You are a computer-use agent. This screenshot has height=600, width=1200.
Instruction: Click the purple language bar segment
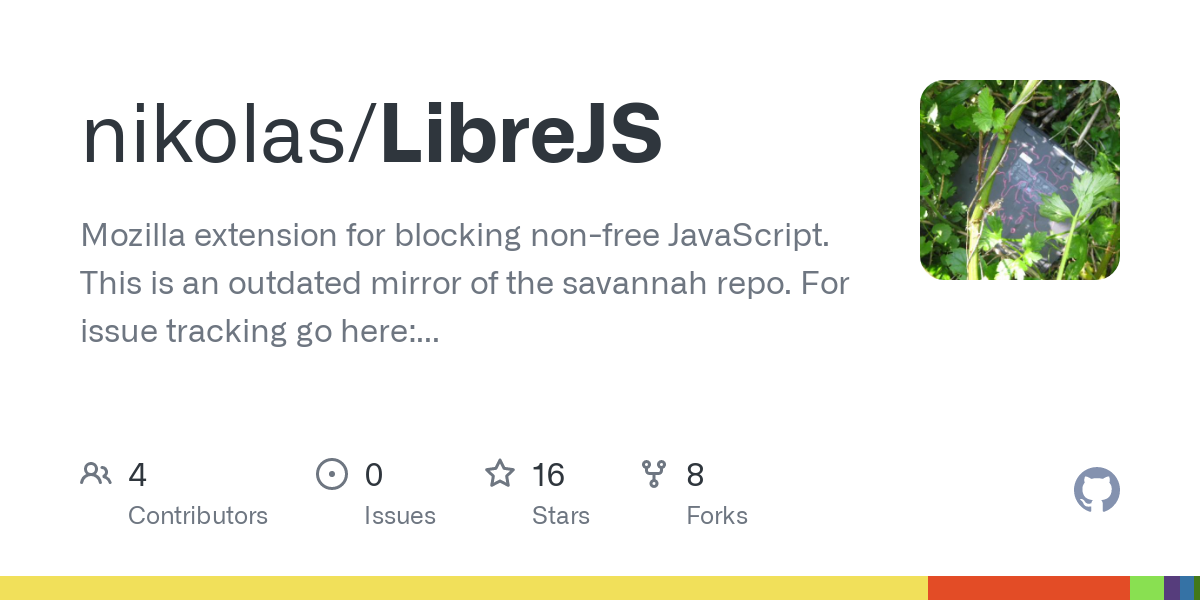coord(1172,588)
